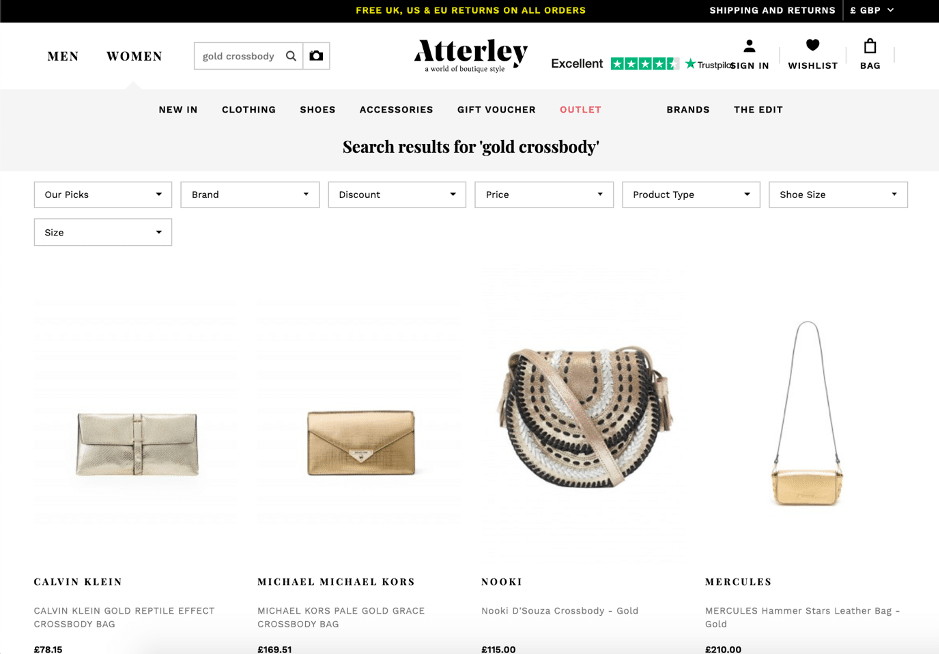Open the Michael Kors gold envelope bag image
The height and width of the screenshot is (654, 939).
click(361, 443)
